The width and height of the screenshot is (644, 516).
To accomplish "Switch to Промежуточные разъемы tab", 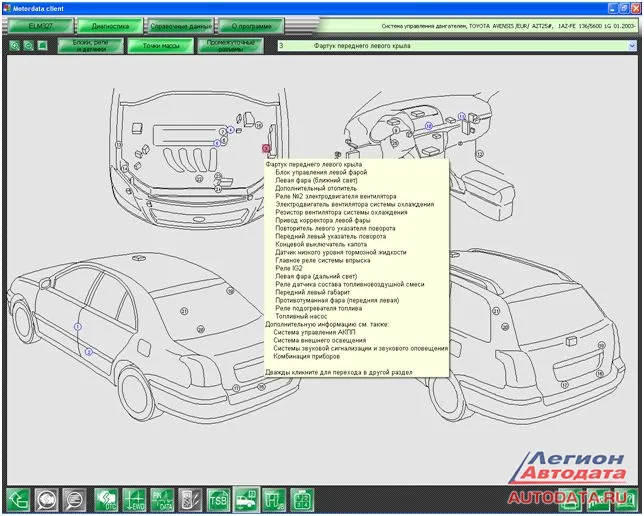I will [x=230, y=46].
